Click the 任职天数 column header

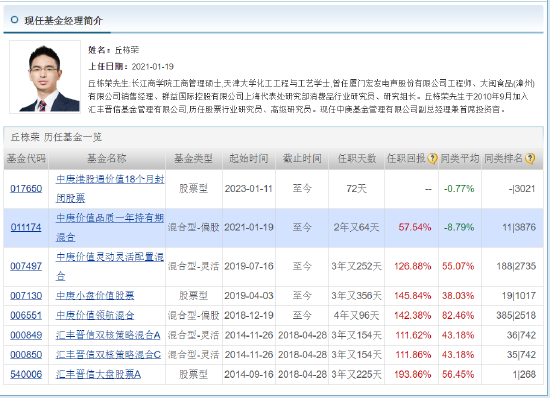357,159
